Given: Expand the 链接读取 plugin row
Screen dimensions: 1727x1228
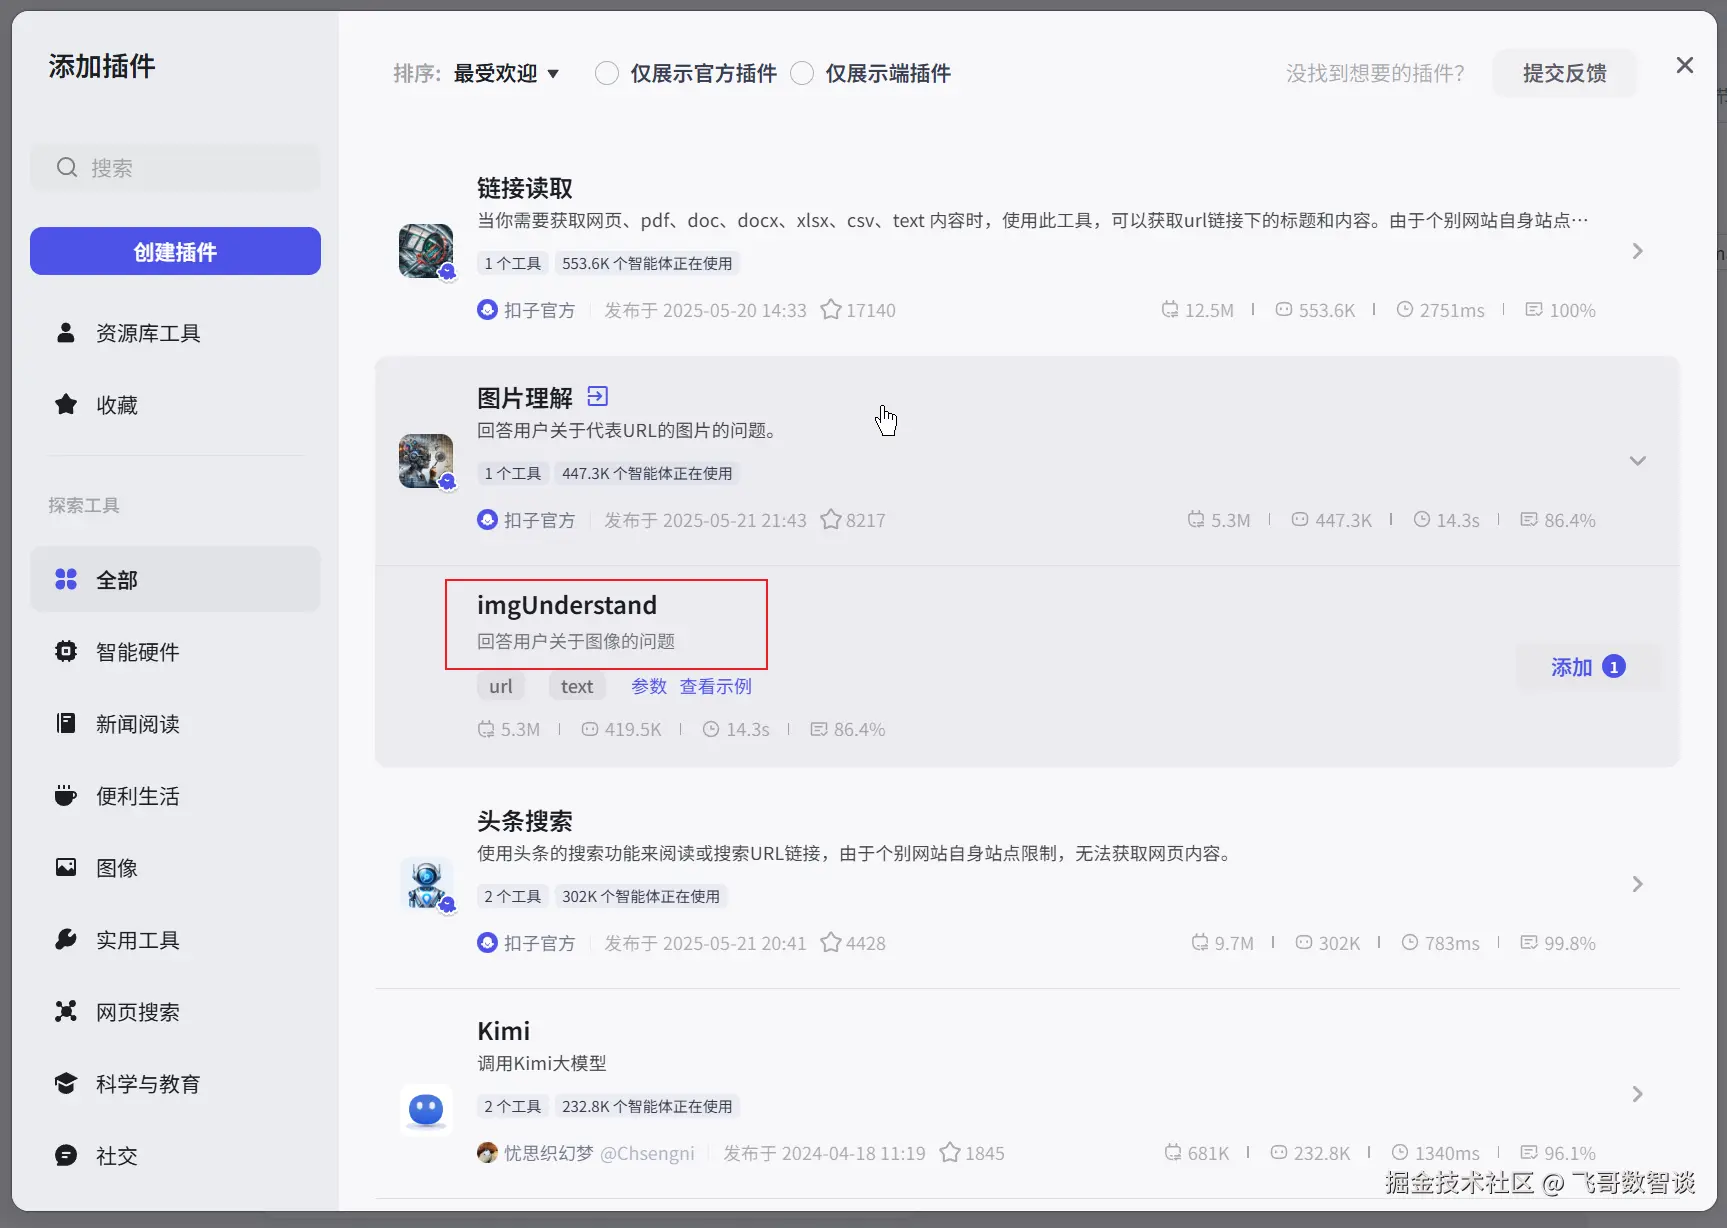Looking at the screenshot, I should [1637, 251].
